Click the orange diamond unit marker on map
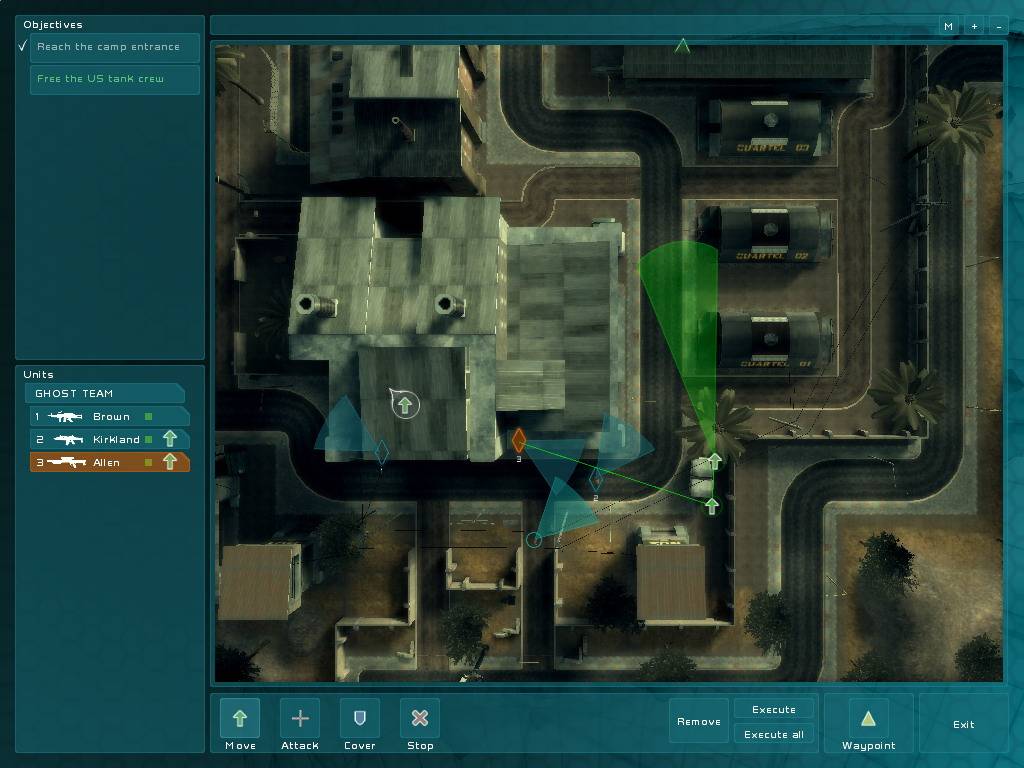The image size is (1024, 768). [x=518, y=440]
